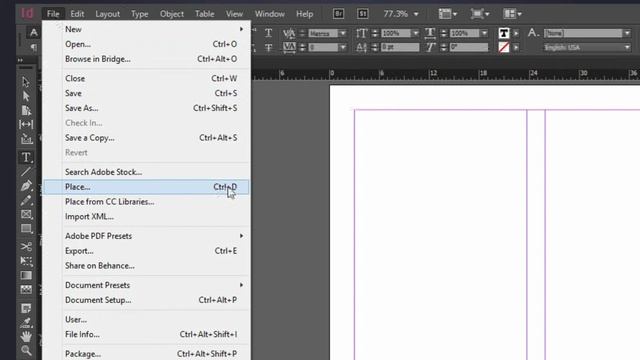Screen dimensions: 640x360
Task: Open the kerning Metrics dropdown
Action: tap(342, 33)
